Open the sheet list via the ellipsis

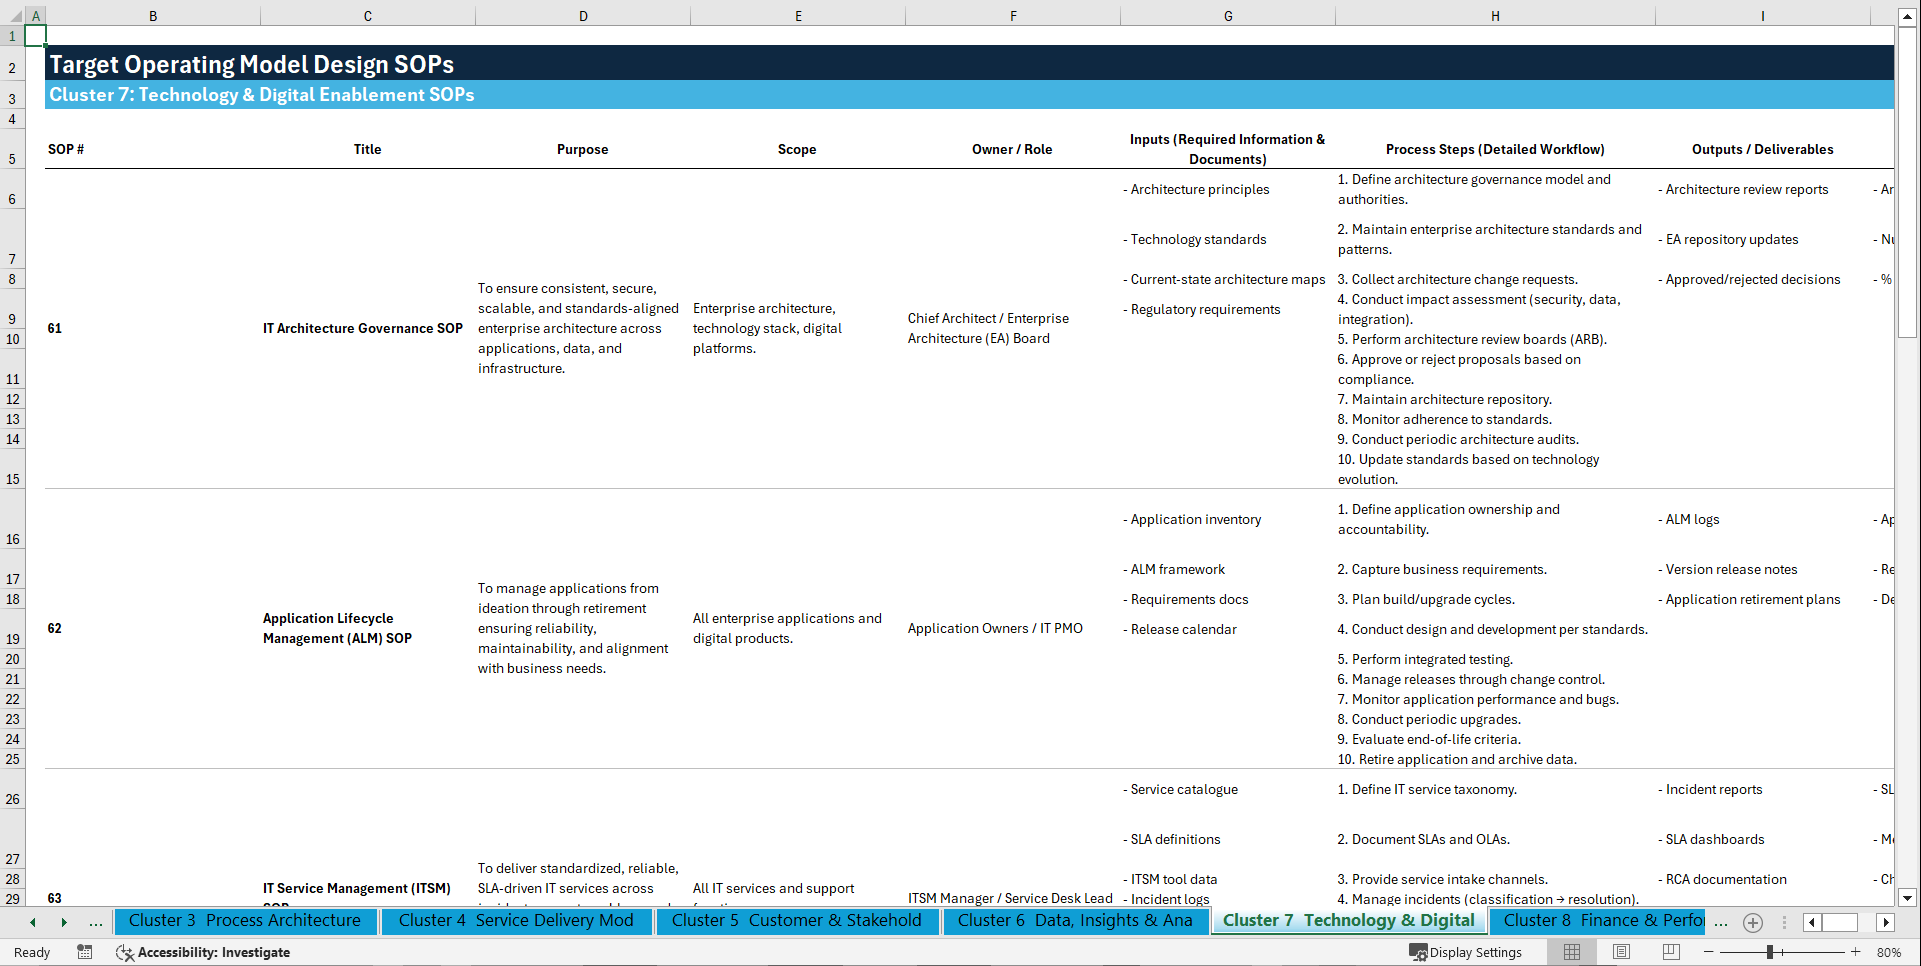(x=96, y=922)
